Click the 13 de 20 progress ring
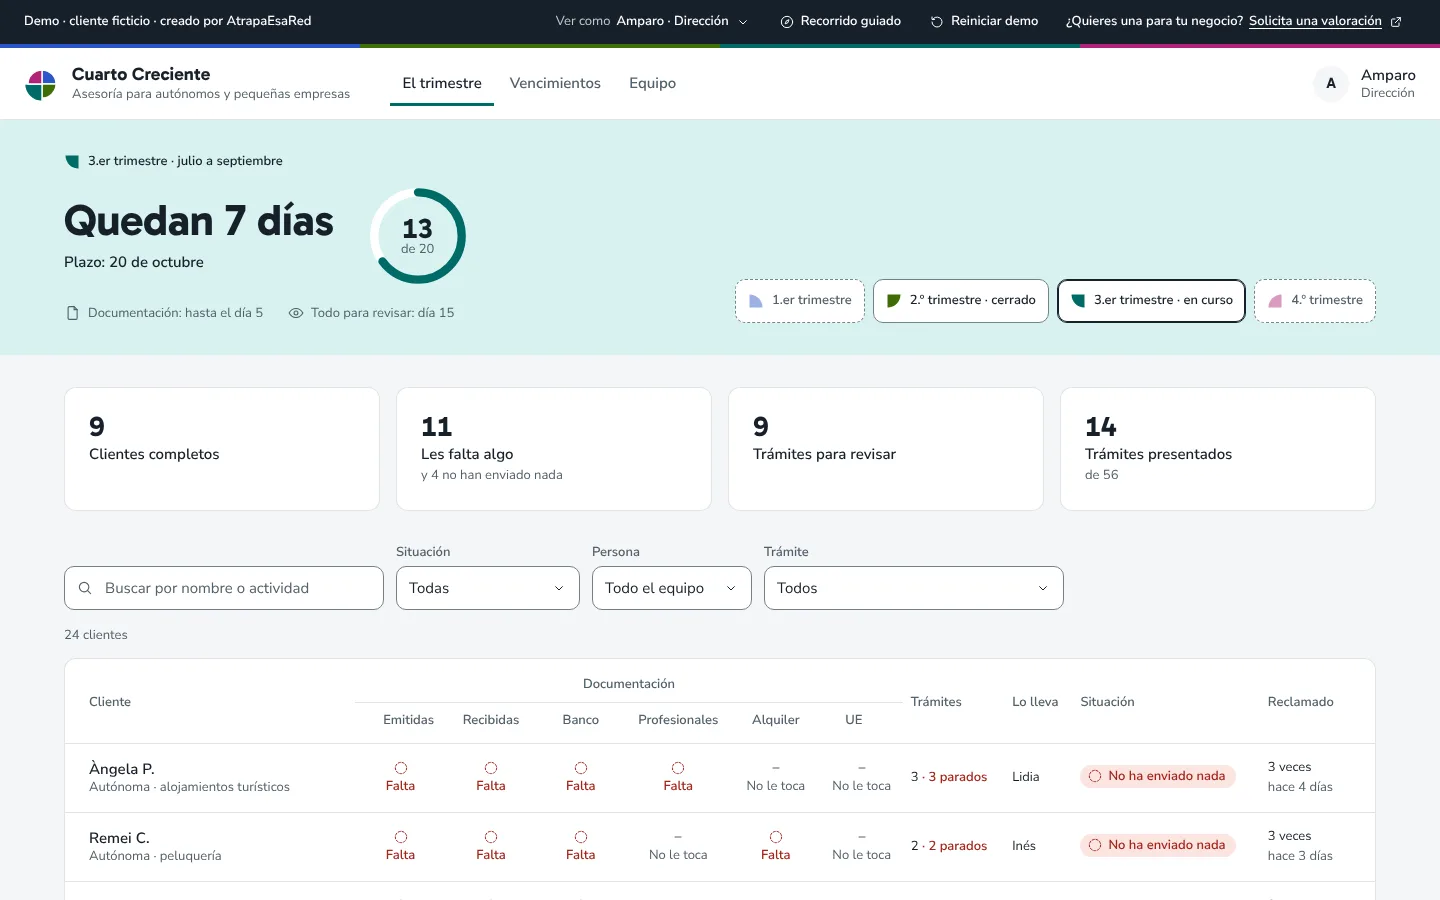 tap(418, 236)
